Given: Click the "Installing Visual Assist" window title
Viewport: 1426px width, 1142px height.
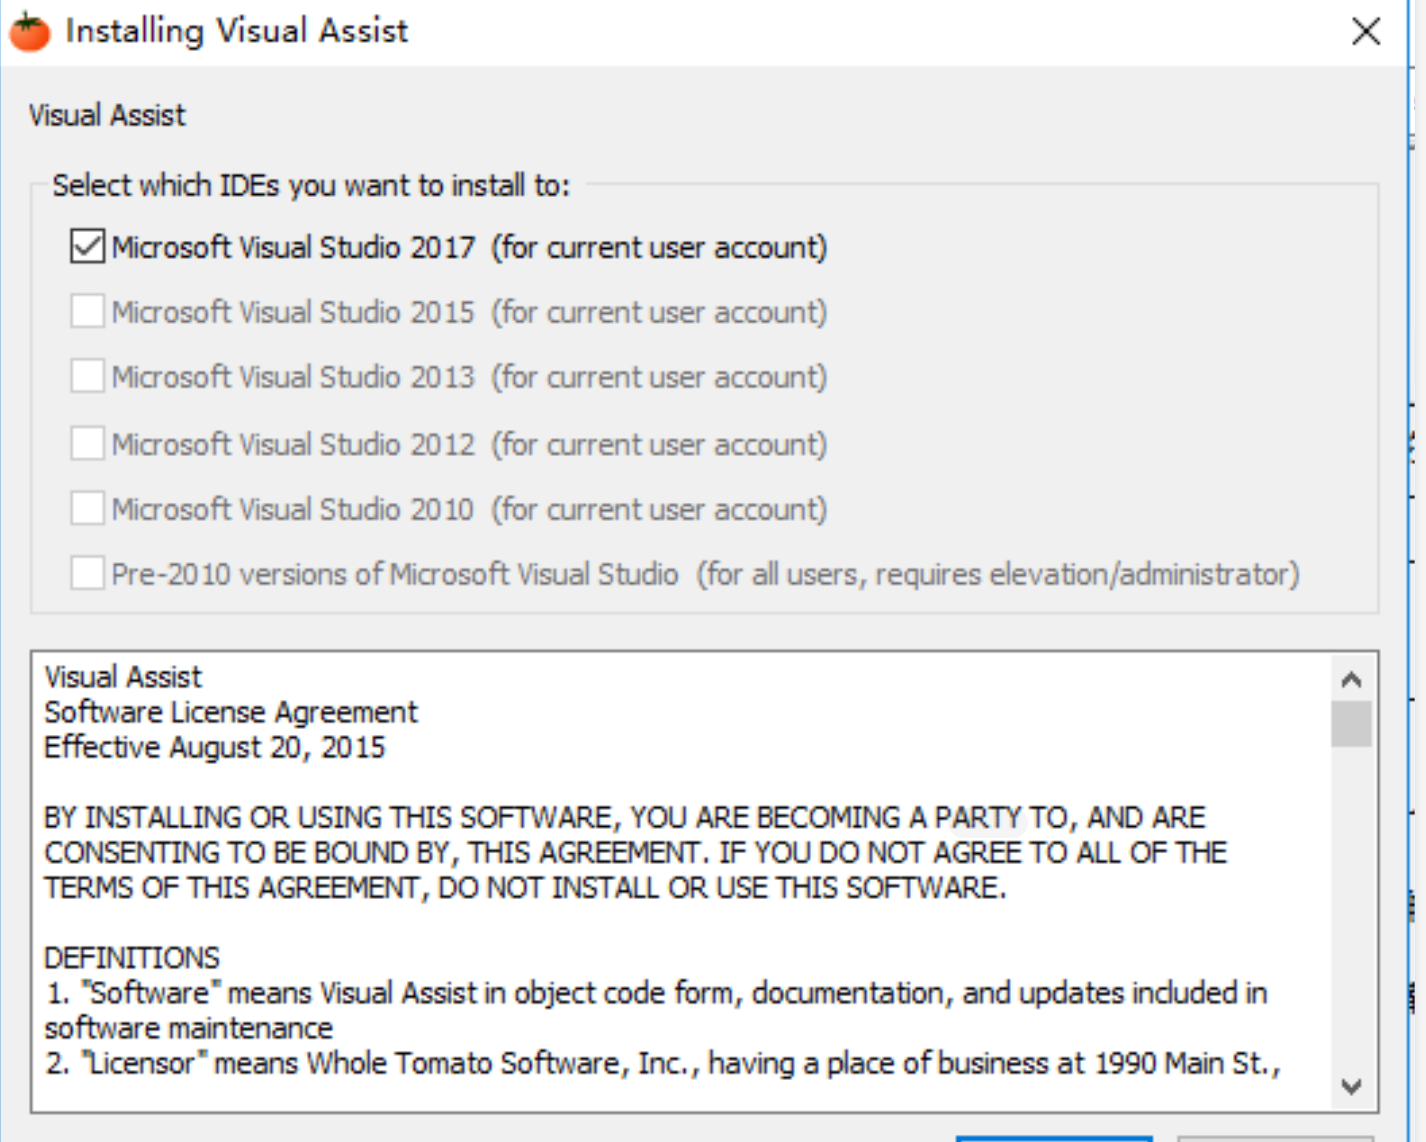Looking at the screenshot, I should click(x=237, y=31).
